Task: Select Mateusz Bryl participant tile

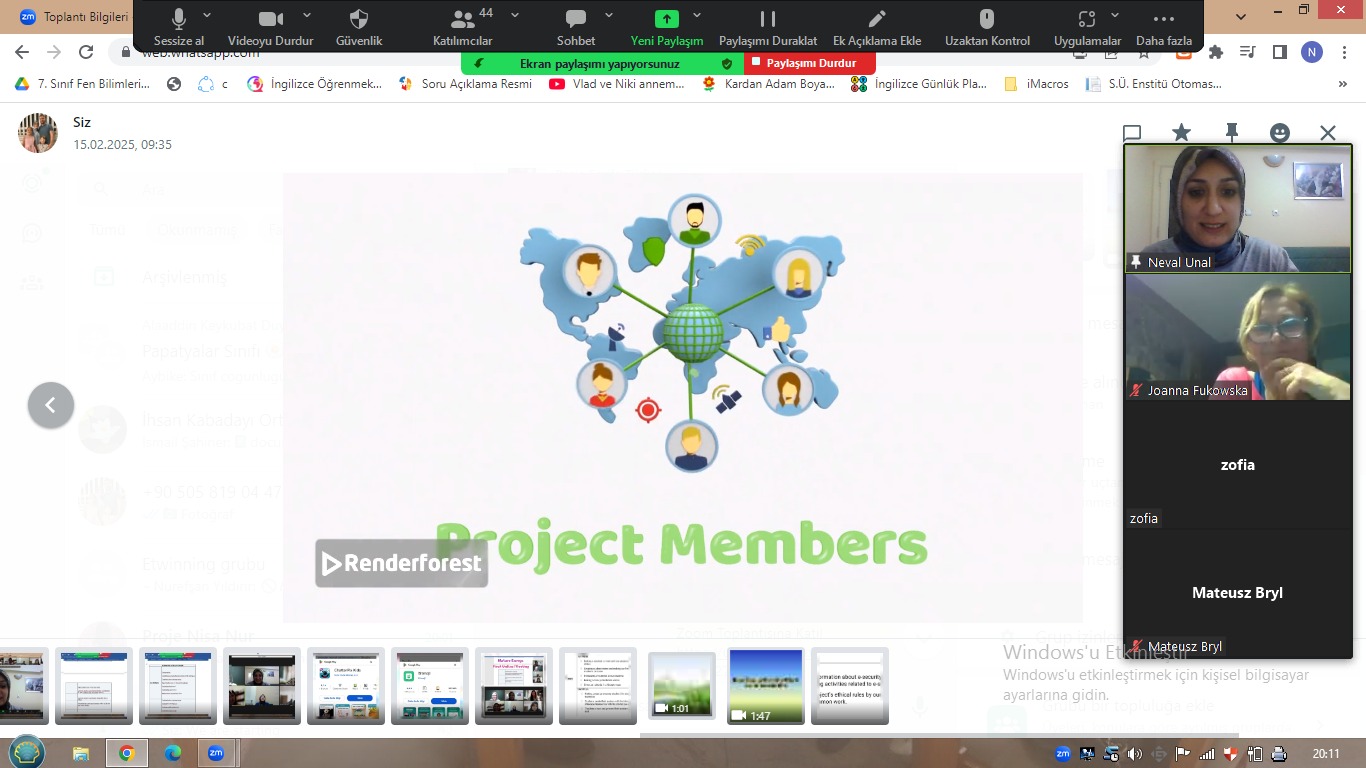Action: pyautogui.click(x=1238, y=593)
